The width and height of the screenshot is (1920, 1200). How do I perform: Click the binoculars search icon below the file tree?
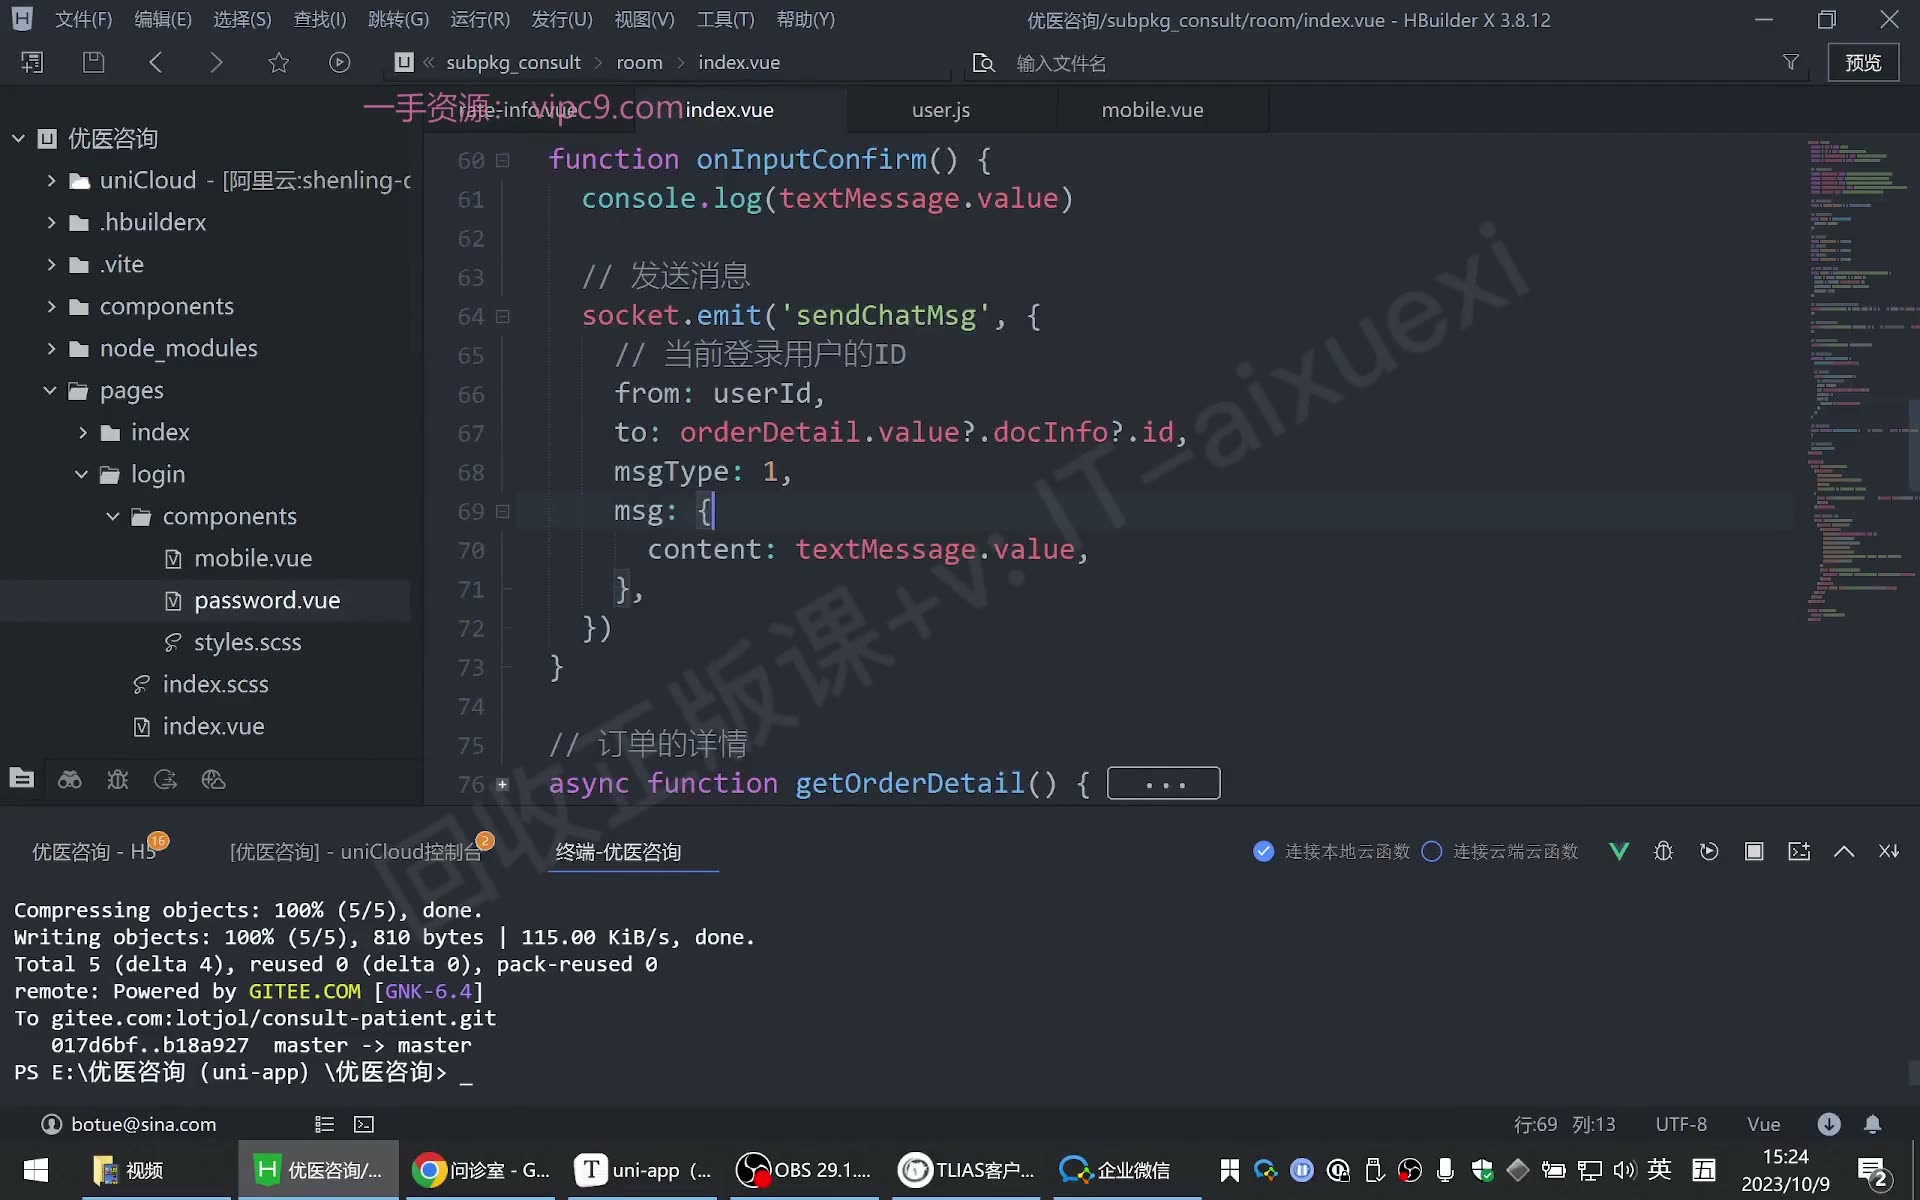pyautogui.click(x=69, y=780)
